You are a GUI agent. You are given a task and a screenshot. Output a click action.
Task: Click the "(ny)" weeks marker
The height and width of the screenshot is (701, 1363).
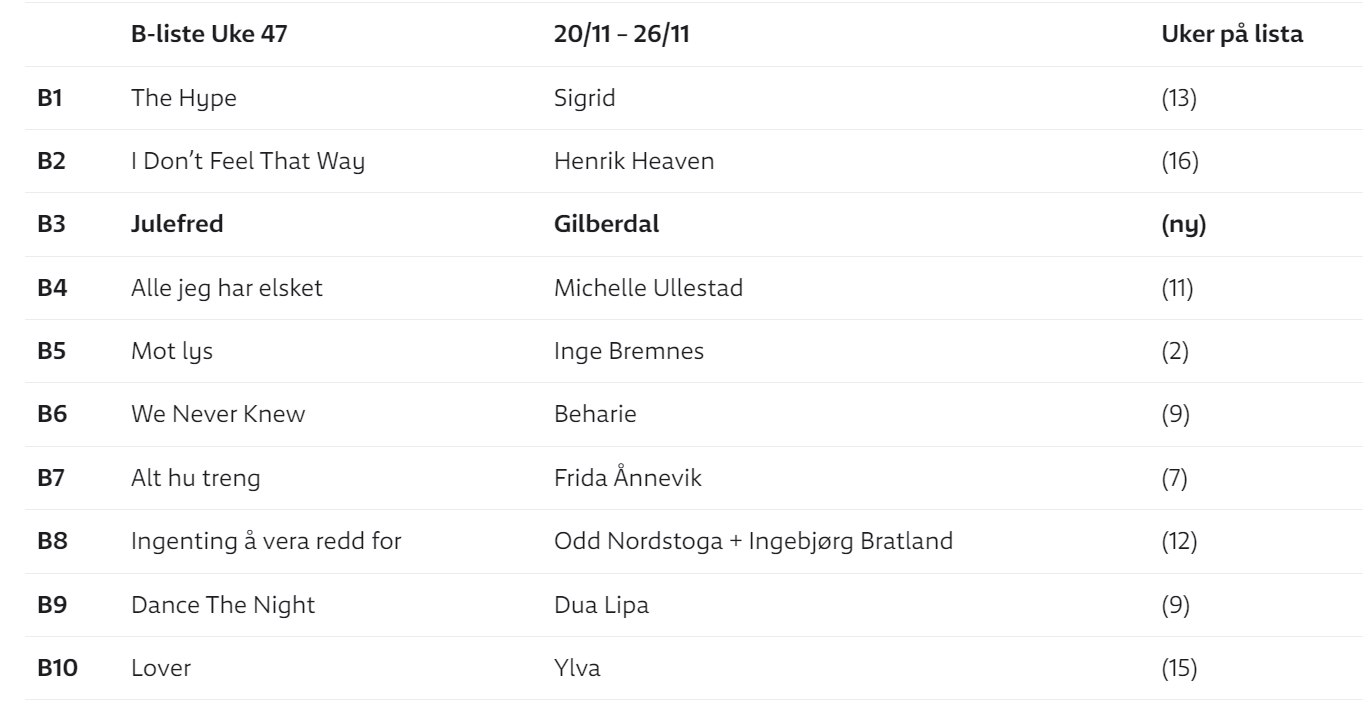pos(1183,224)
